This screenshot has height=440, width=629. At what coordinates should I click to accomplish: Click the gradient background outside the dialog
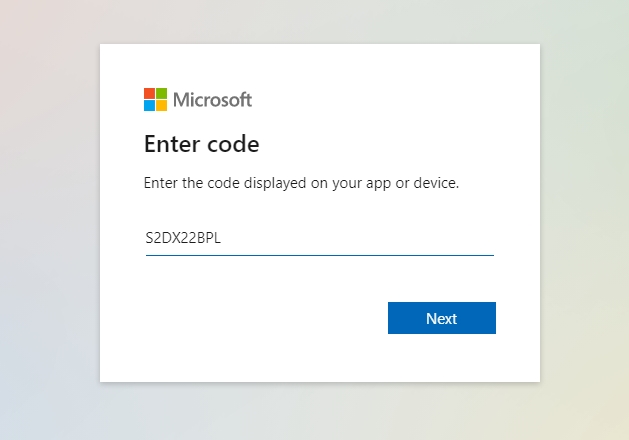point(48,221)
